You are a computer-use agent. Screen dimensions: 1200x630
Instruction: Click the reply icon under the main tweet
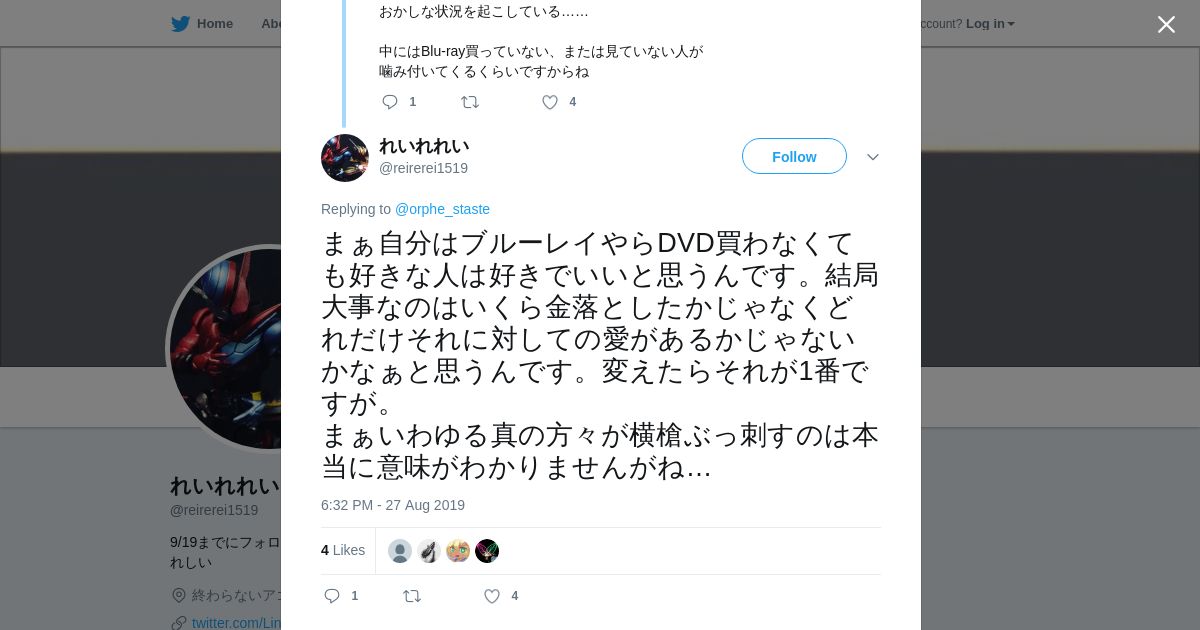point(332,596)
